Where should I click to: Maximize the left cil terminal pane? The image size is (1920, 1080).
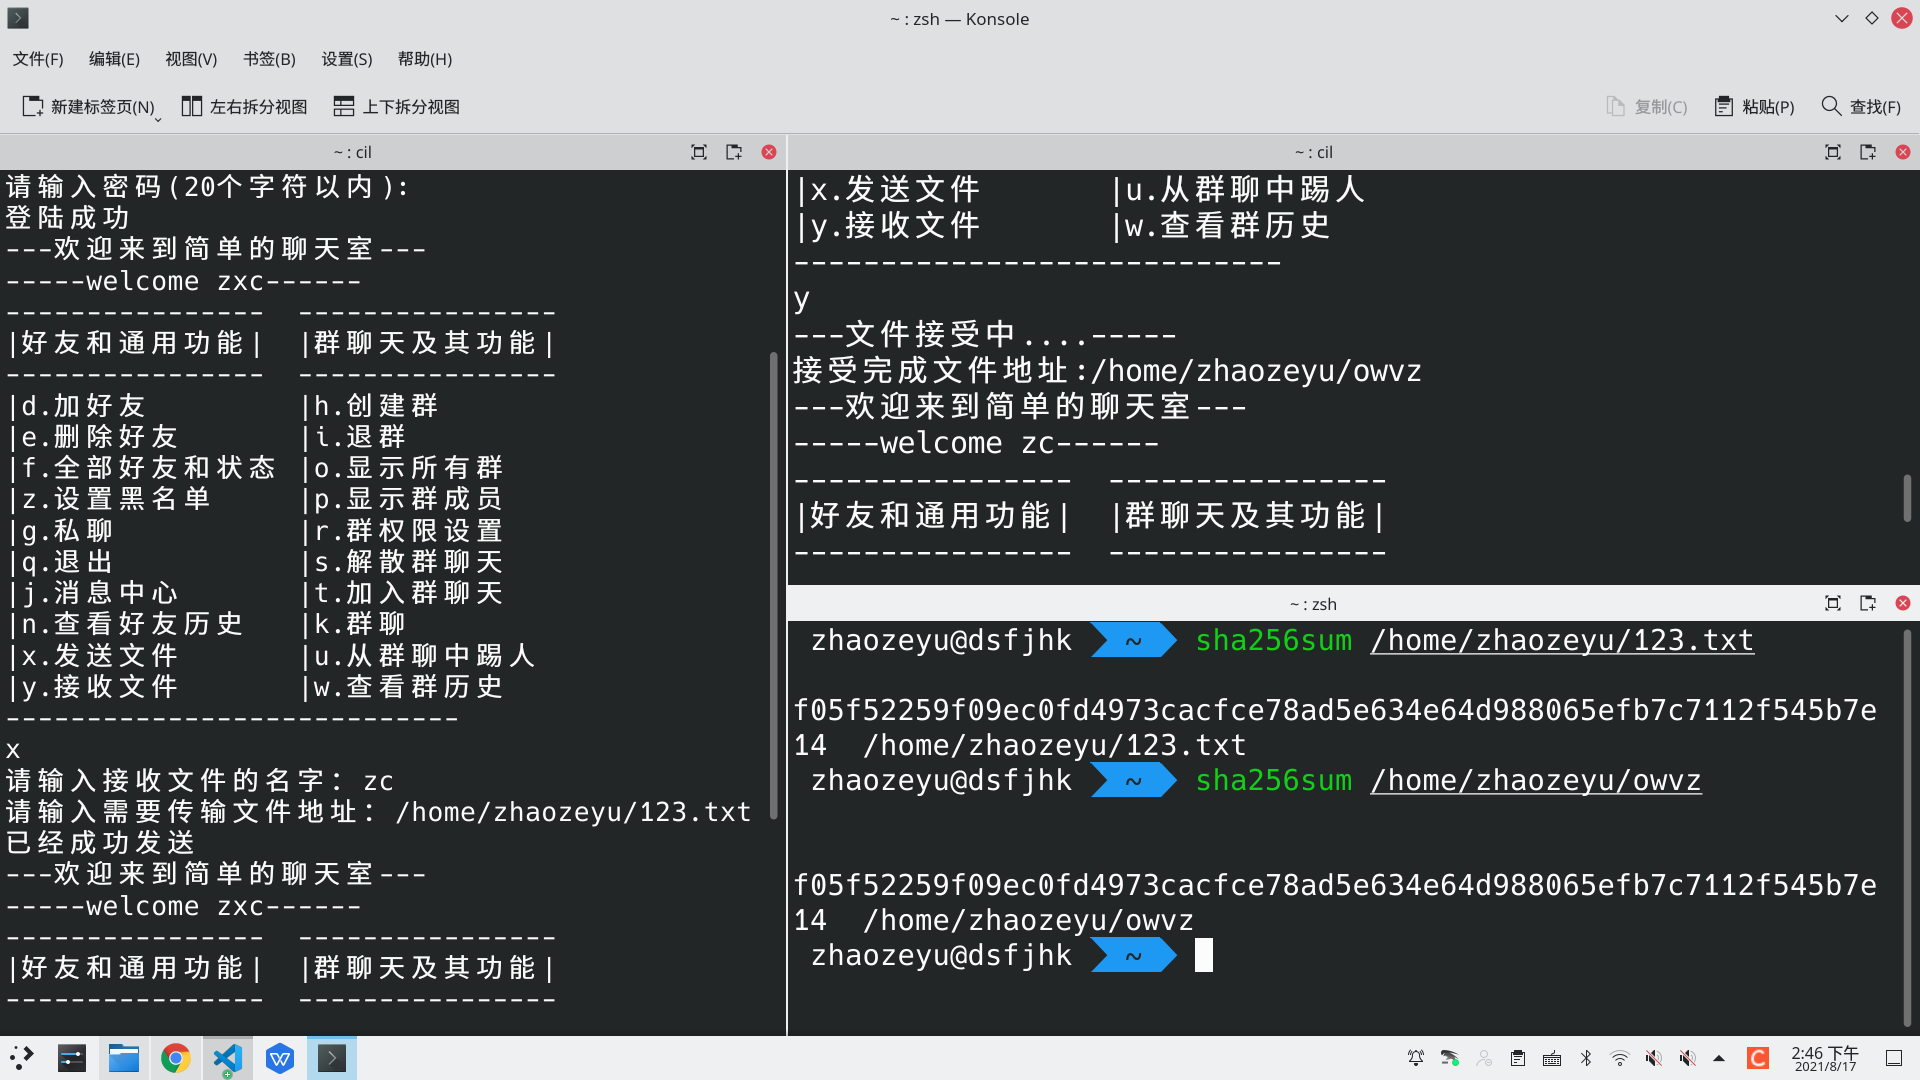click(x=699, y=152)
